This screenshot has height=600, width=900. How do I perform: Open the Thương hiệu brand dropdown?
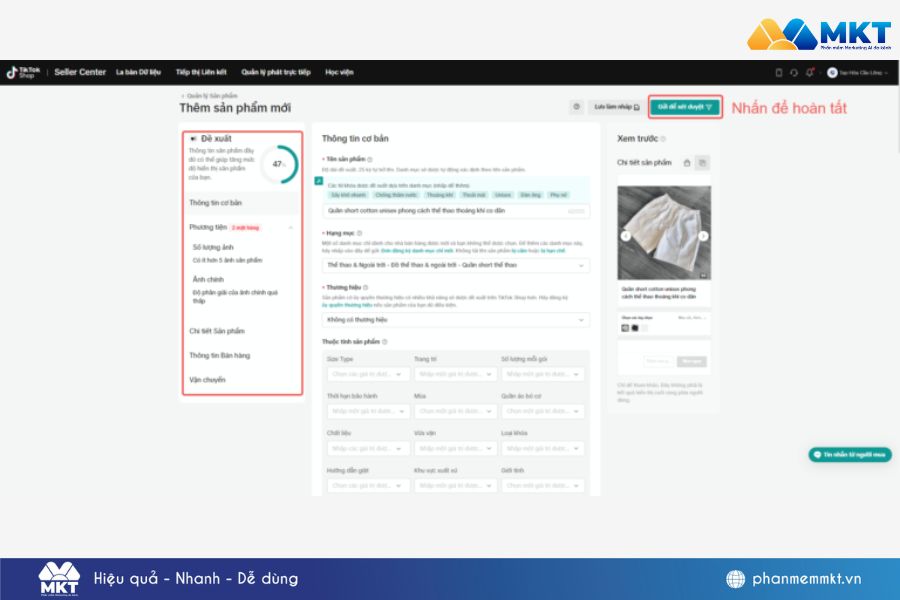coord(456,320)
